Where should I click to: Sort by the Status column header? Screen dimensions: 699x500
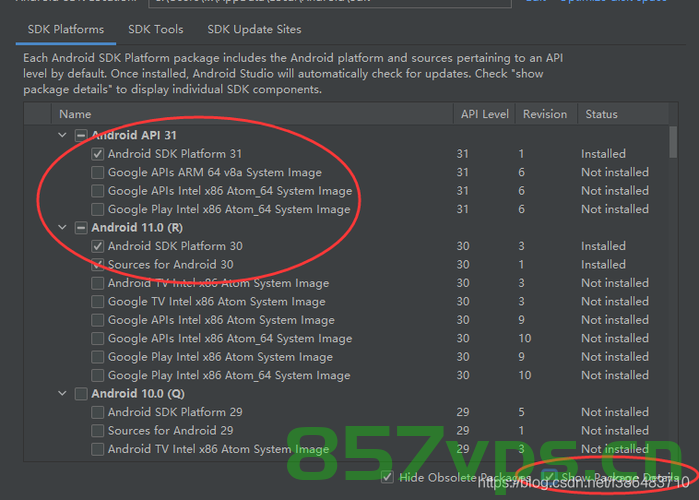click(623, 114)
